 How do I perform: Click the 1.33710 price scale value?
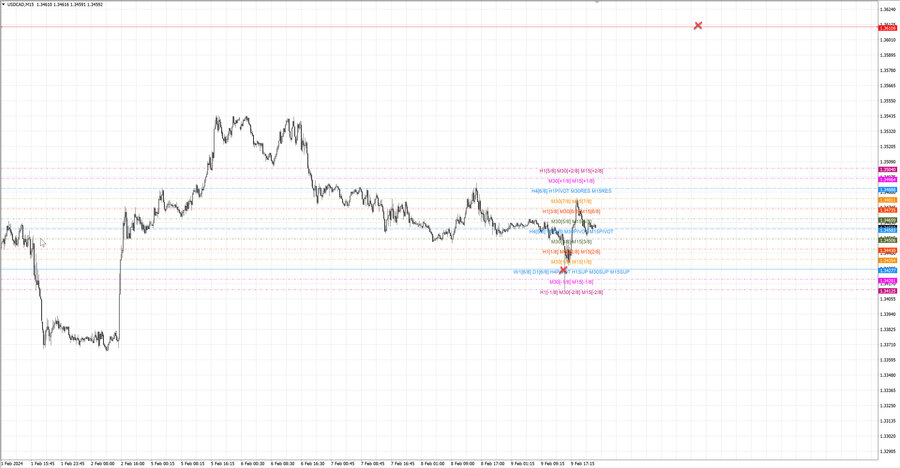coord(887,345)
